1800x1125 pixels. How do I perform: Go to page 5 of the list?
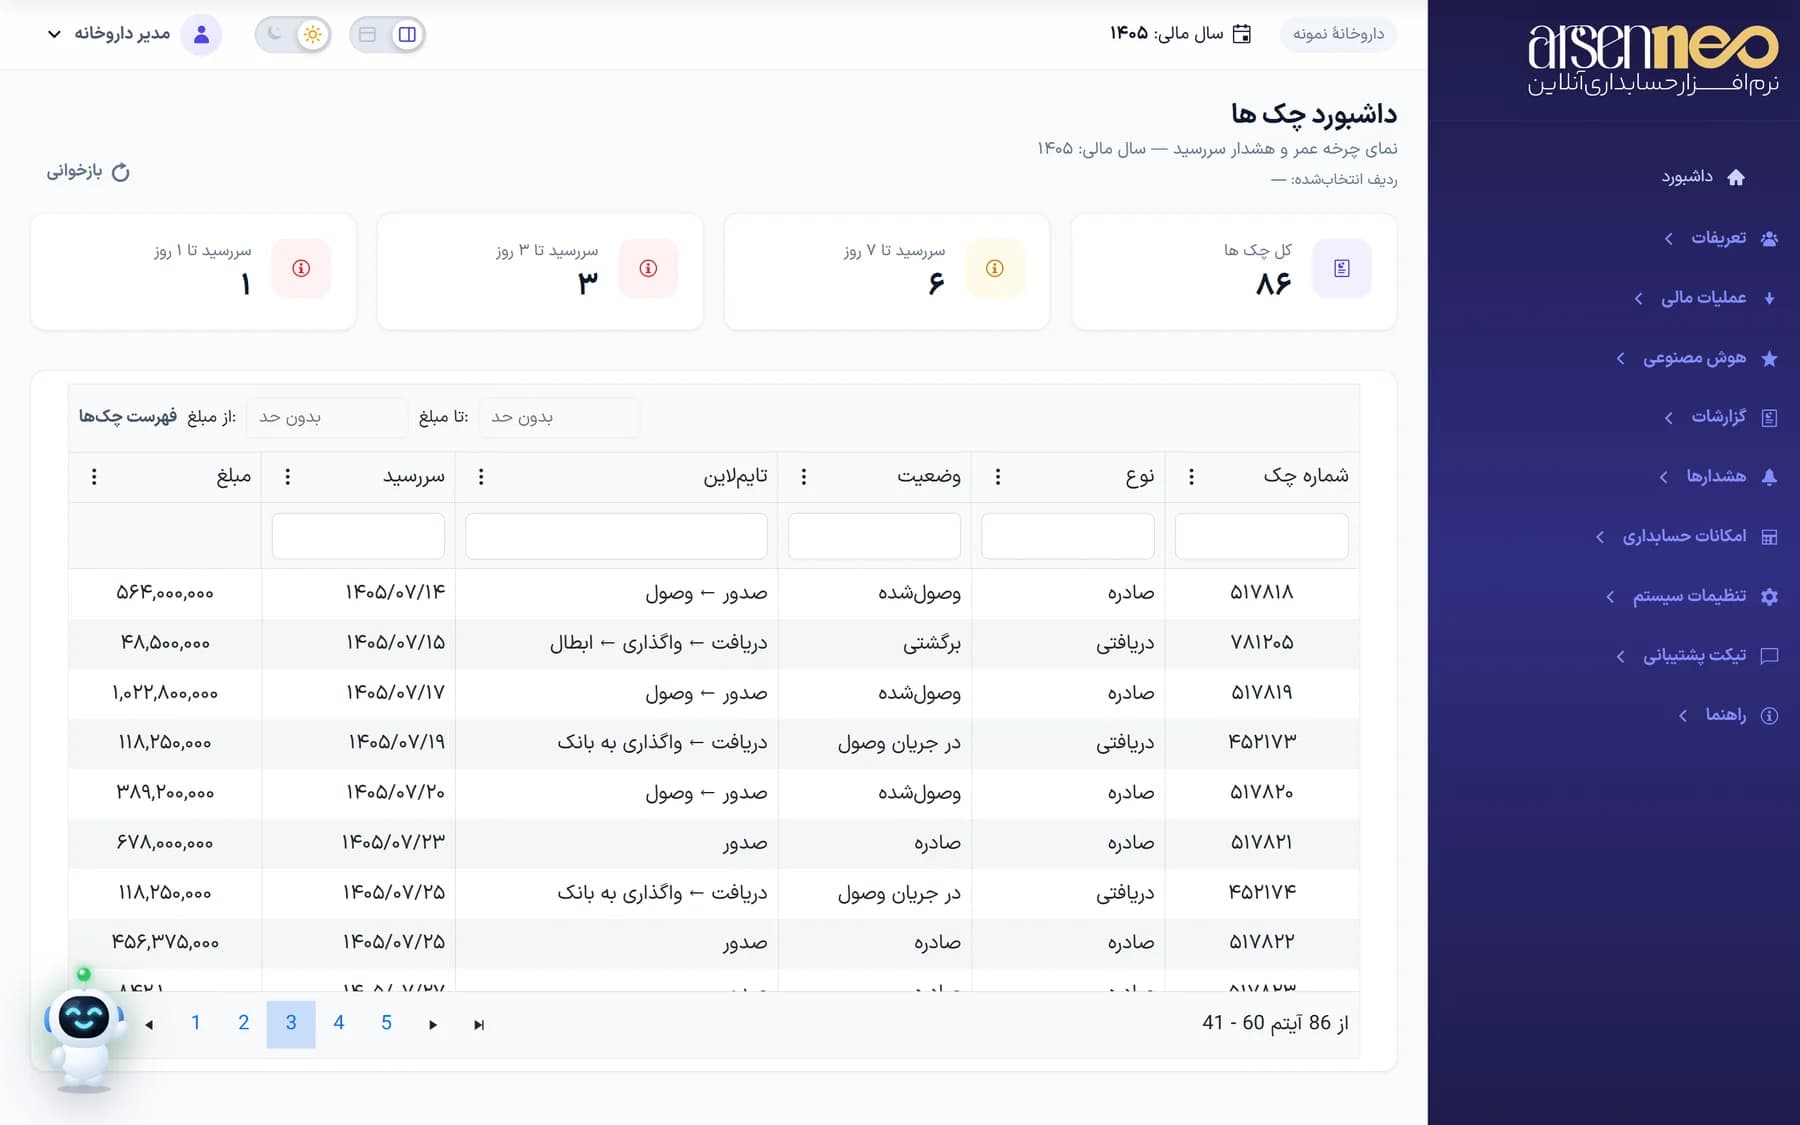[x=386, y=1023]
